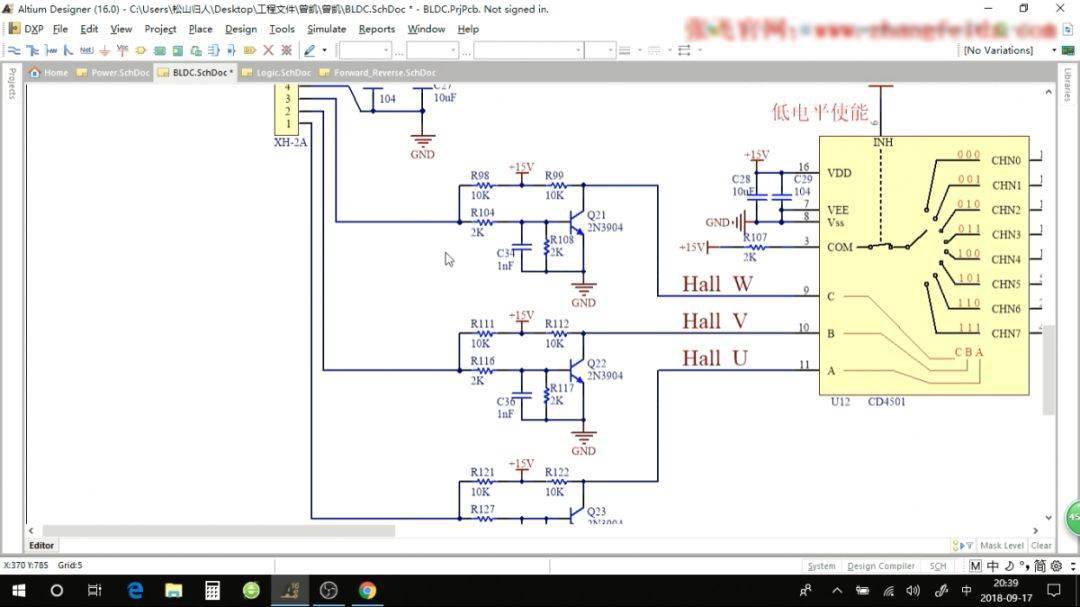Image resolution: width=1080 pixels, height=607 pixels.
Task: Click the horizontal scrollbar thumb
Action: pyautogui.click(x=218, y=531)
